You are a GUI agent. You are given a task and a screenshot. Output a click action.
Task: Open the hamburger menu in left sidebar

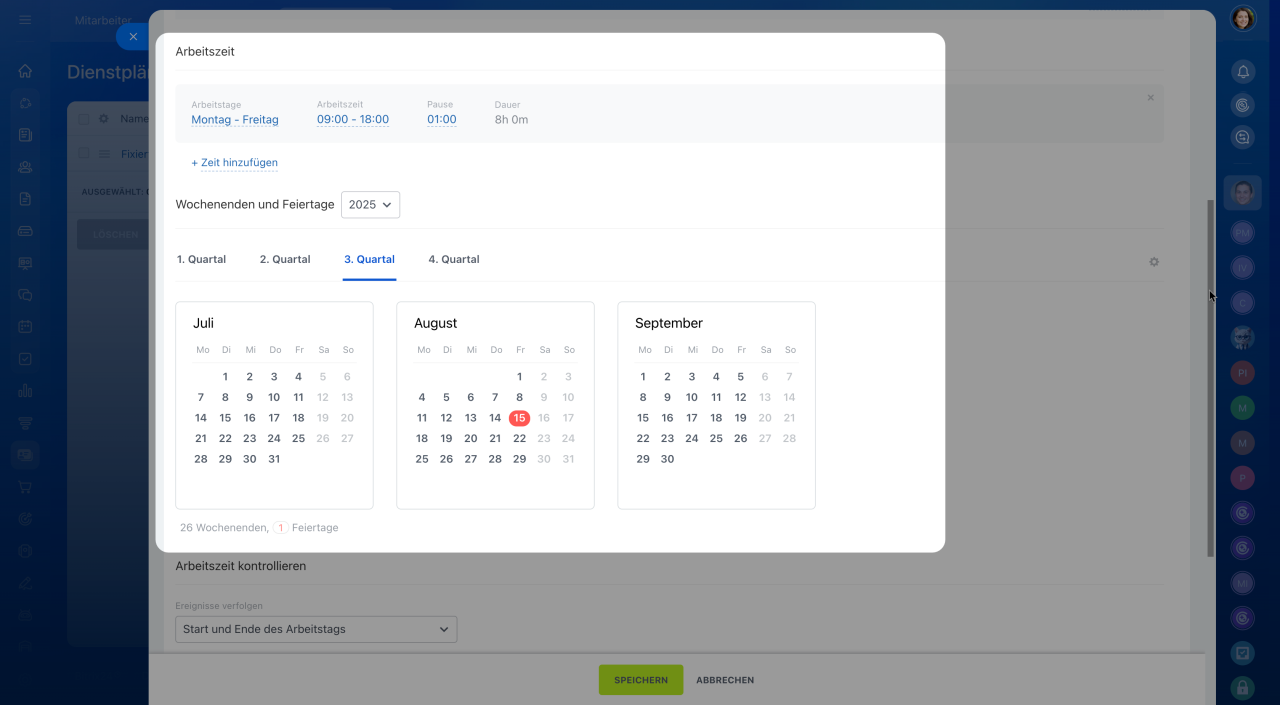pyautogui.click(x=26, y=20)
